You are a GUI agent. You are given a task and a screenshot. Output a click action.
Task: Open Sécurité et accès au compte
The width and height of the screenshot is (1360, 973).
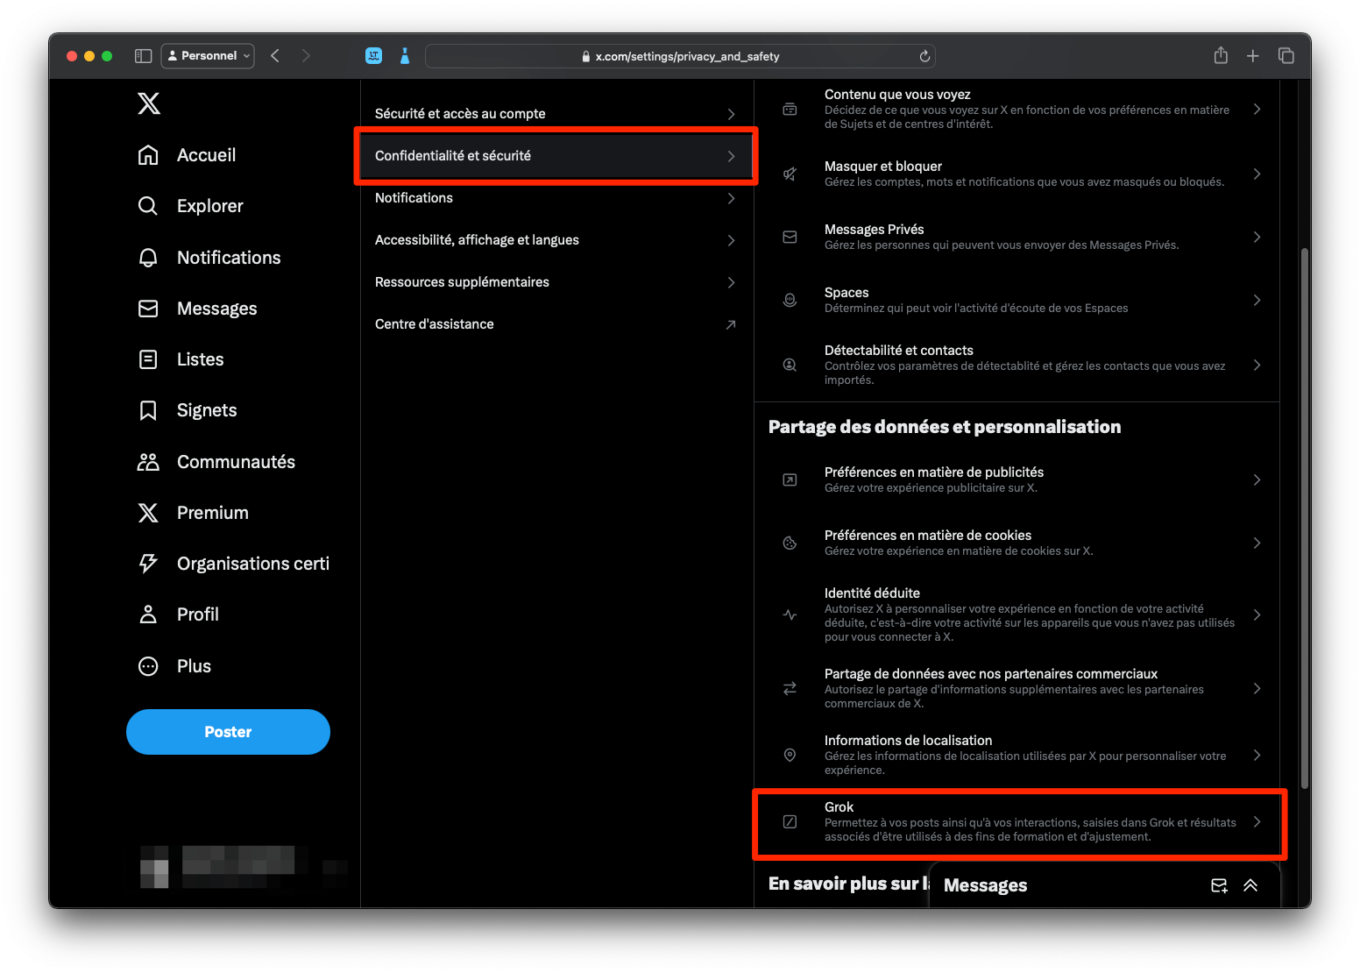click(556, 114)
